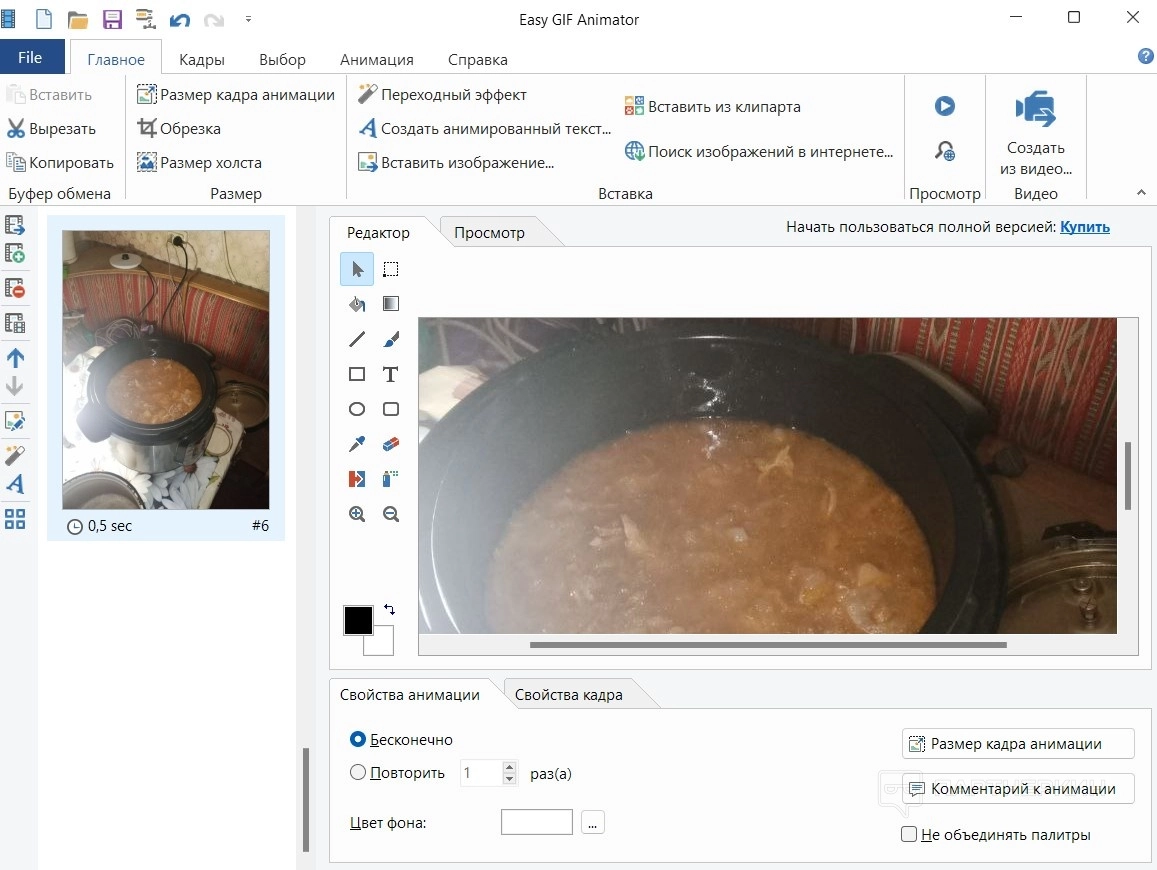The image size is (1157, 870).
Task: Select the Ellipse shape tool
Action: click(357, 409)
